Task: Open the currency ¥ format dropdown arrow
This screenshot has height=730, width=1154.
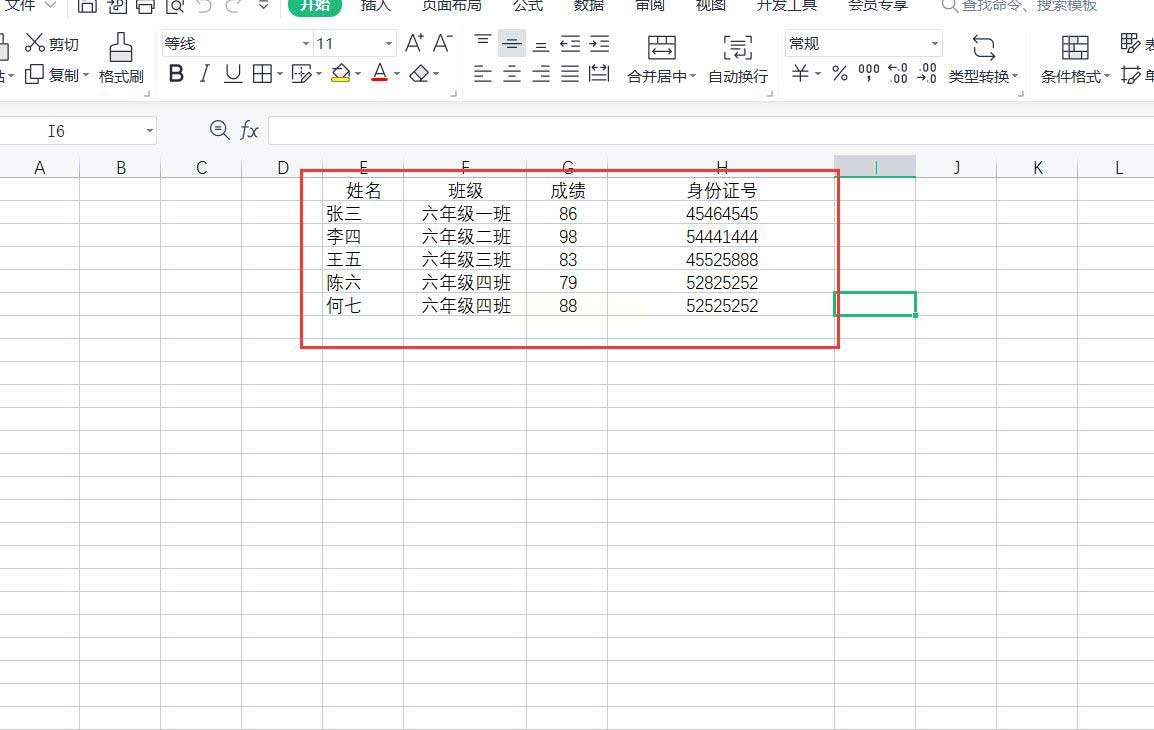Action: 818,74
